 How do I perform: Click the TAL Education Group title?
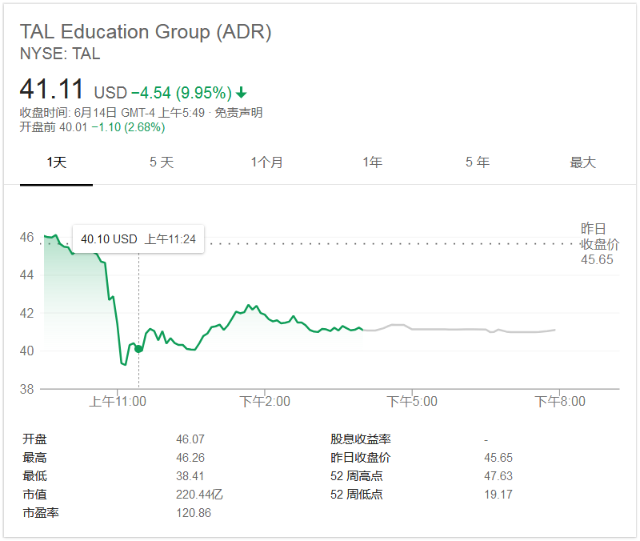tap(145, 32)
